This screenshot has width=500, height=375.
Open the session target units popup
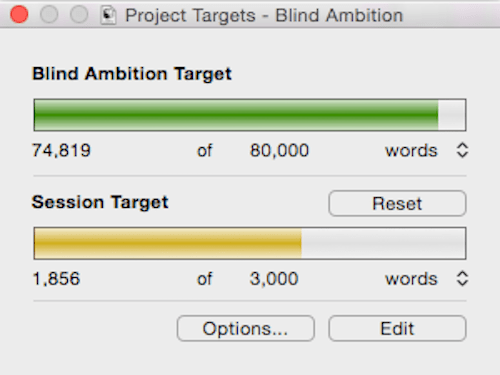coord(462,279)
